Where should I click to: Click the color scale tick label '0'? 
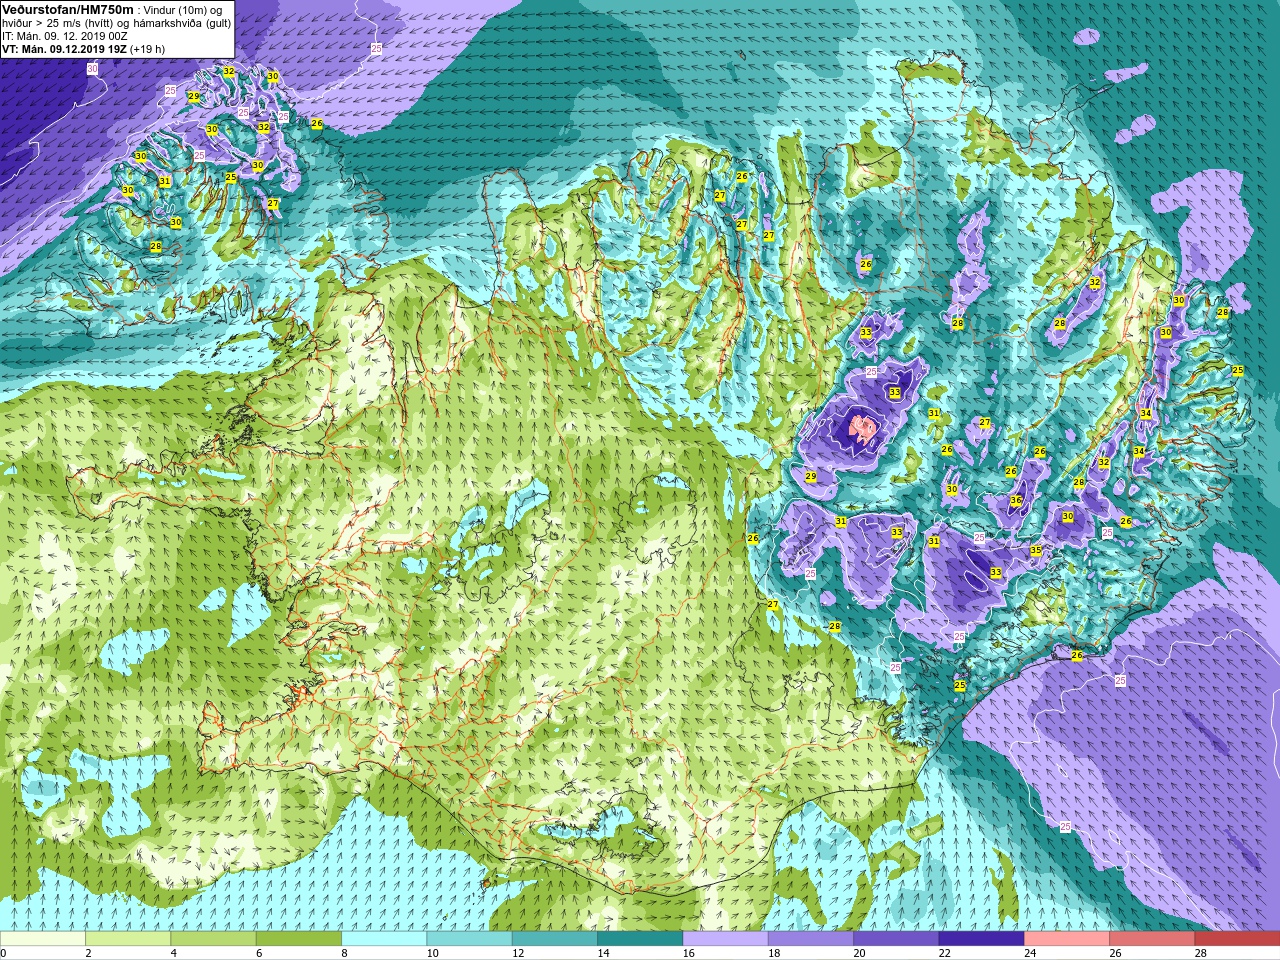4,953
